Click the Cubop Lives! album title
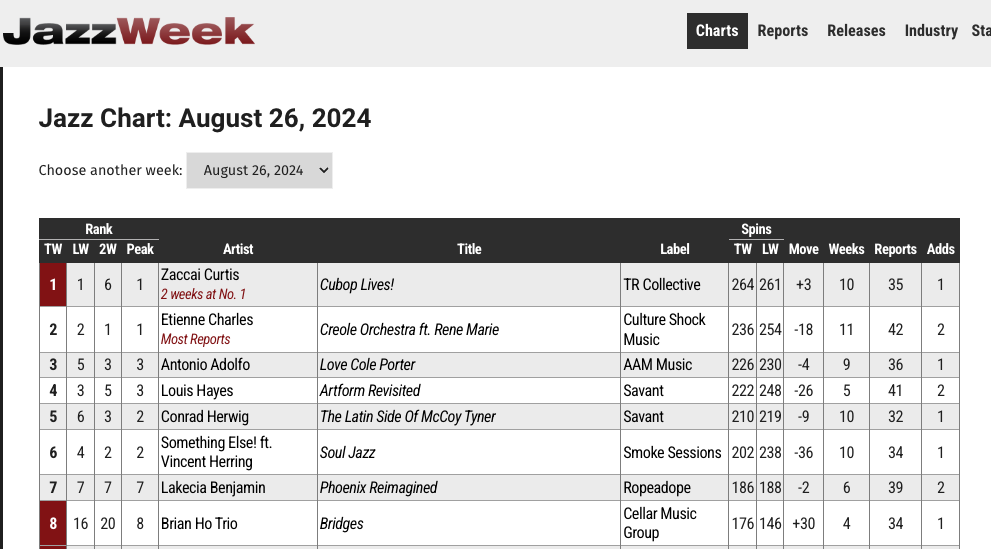Viewport: 991px width, 549px height. [x=357, y=285]
